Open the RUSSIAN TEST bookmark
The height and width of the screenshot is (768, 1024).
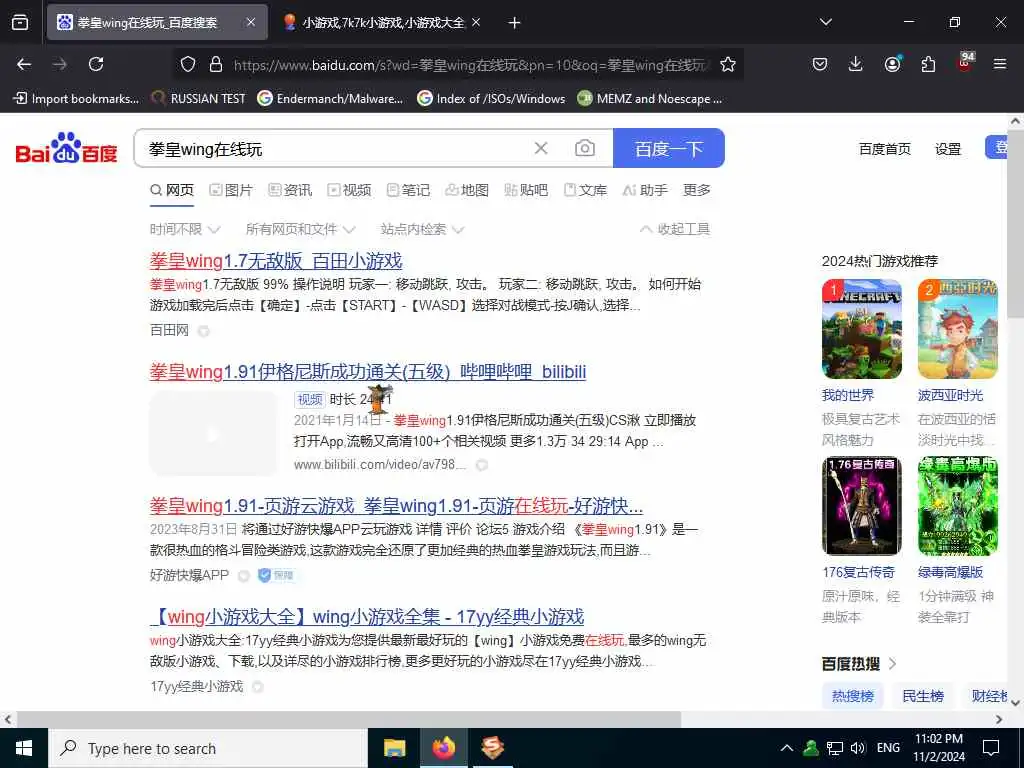198,99
